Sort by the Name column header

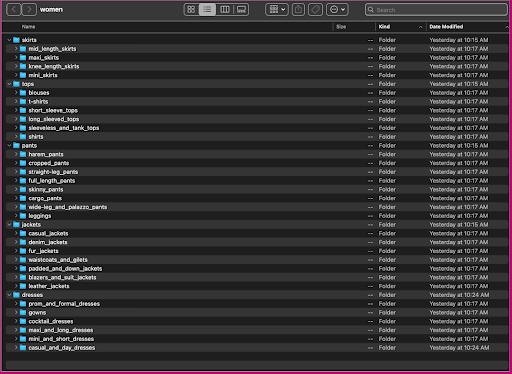coord(28,27)
